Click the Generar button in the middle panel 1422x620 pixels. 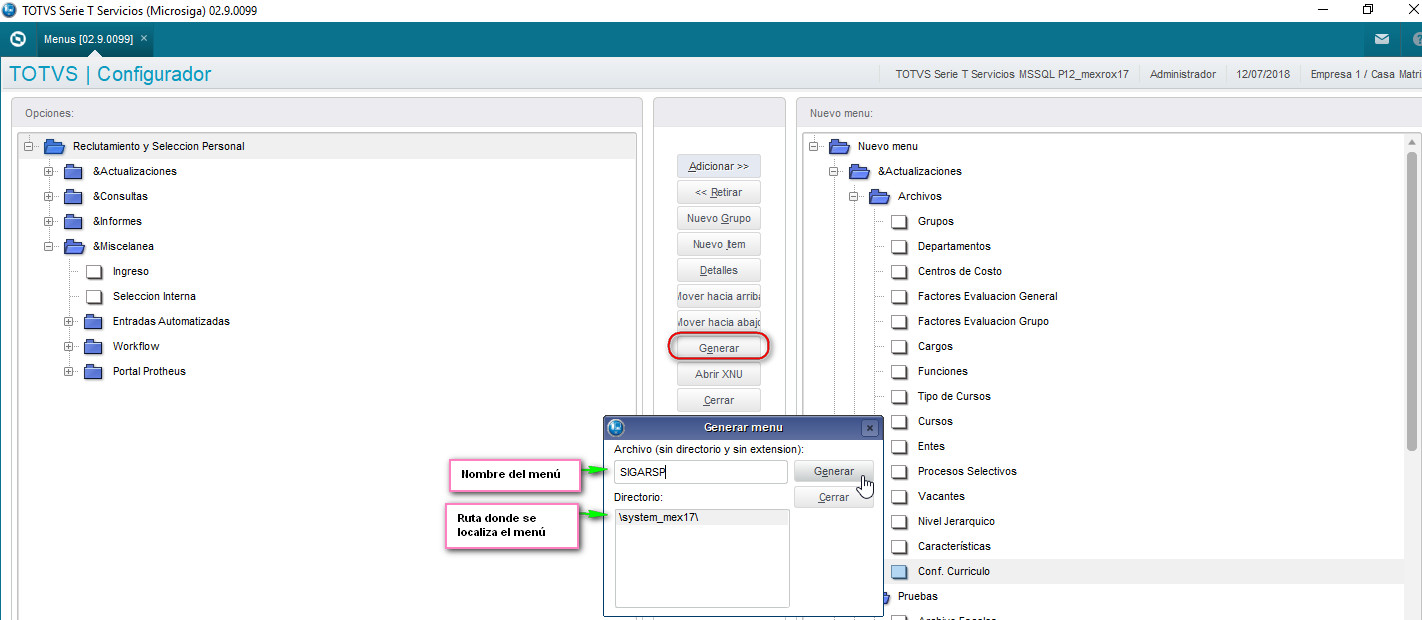(x=719, y=348)
